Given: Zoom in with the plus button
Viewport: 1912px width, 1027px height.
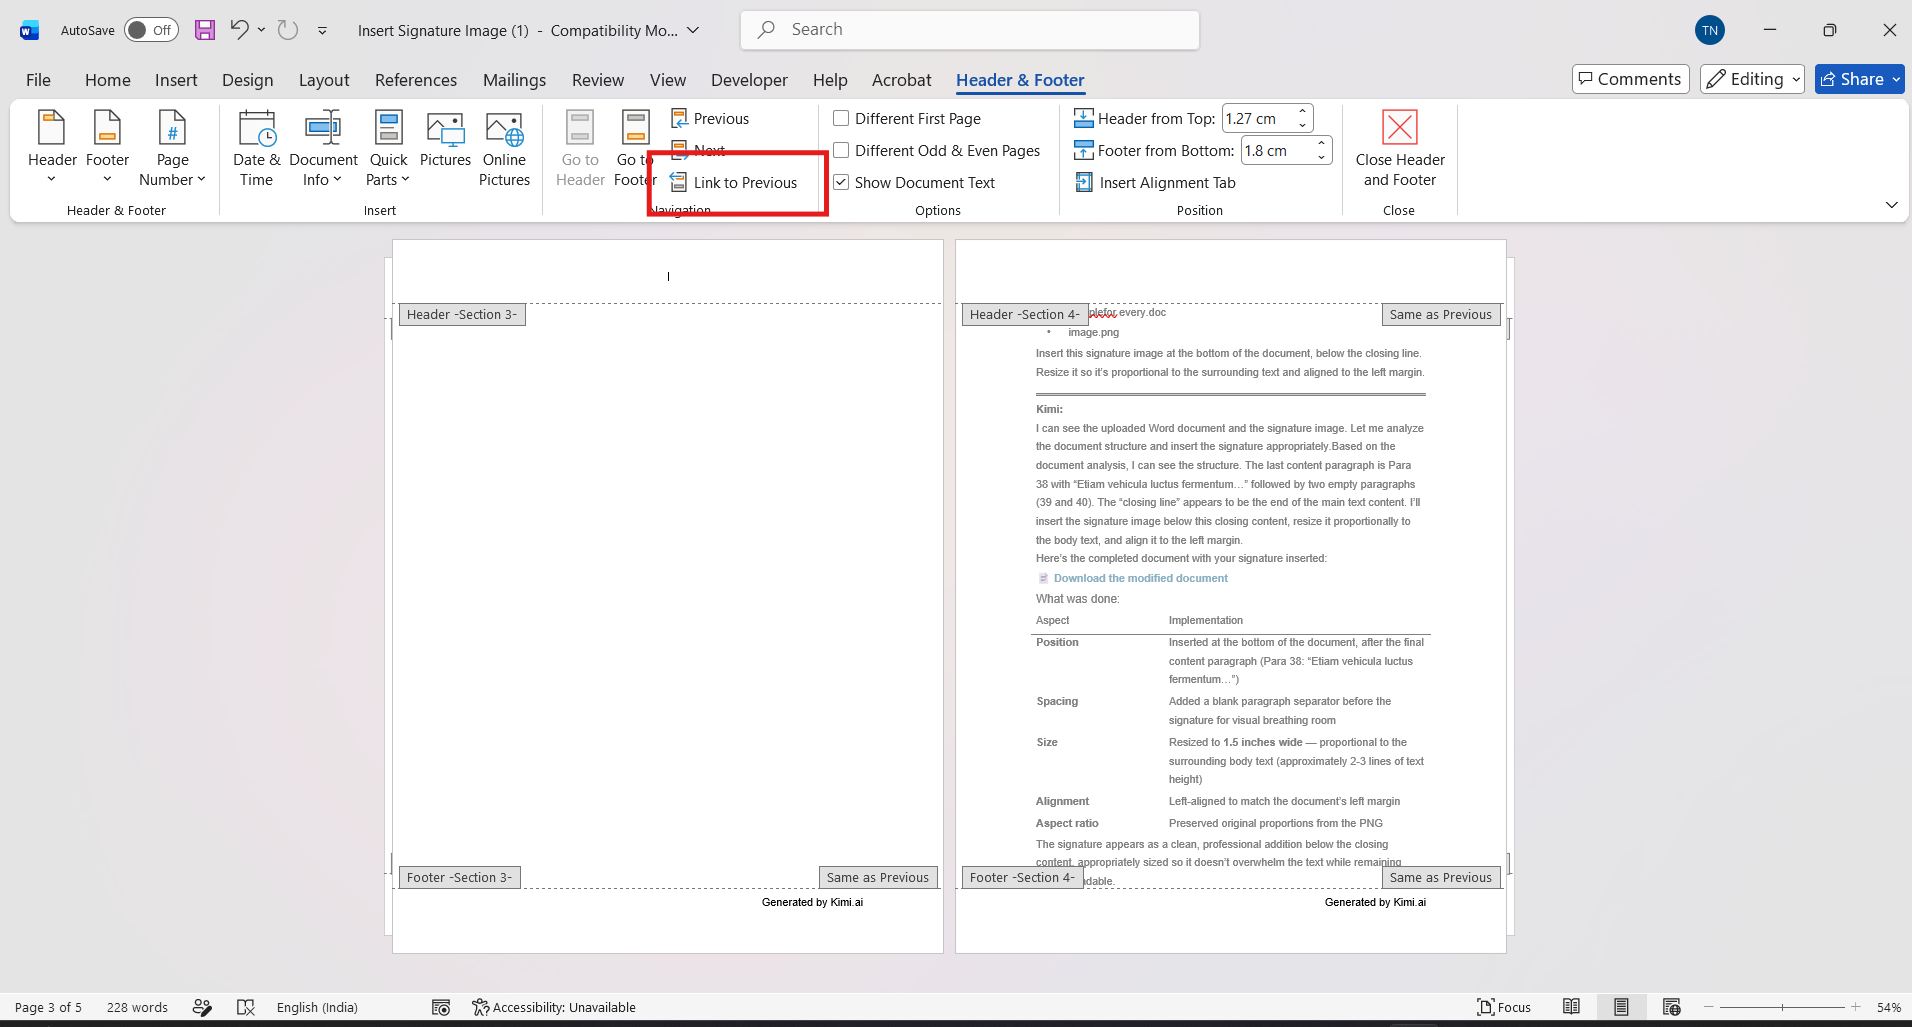Looking at the screenshot, I should [x=1855, y=1007].
